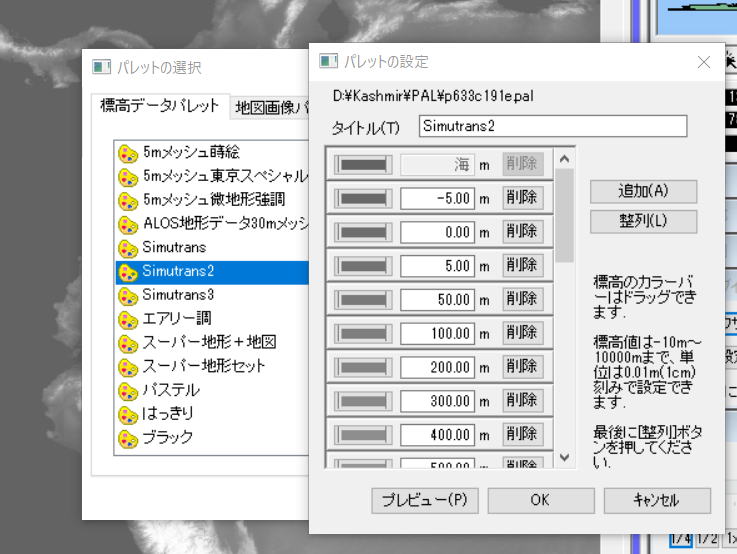Click the 50.00 m elevation value field
This screenshot has height=554, width=737.
(437, 299)
